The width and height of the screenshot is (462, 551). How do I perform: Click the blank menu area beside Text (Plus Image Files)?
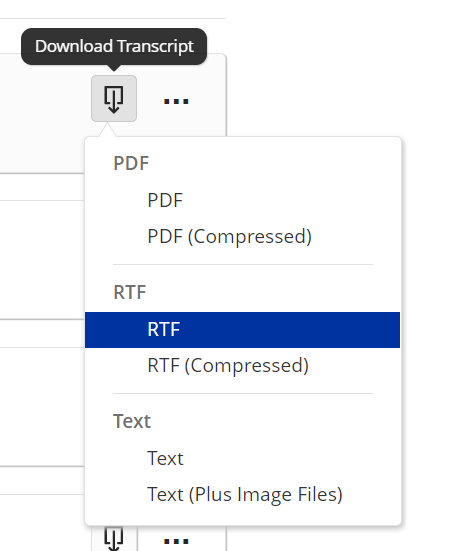coord(371,494)
